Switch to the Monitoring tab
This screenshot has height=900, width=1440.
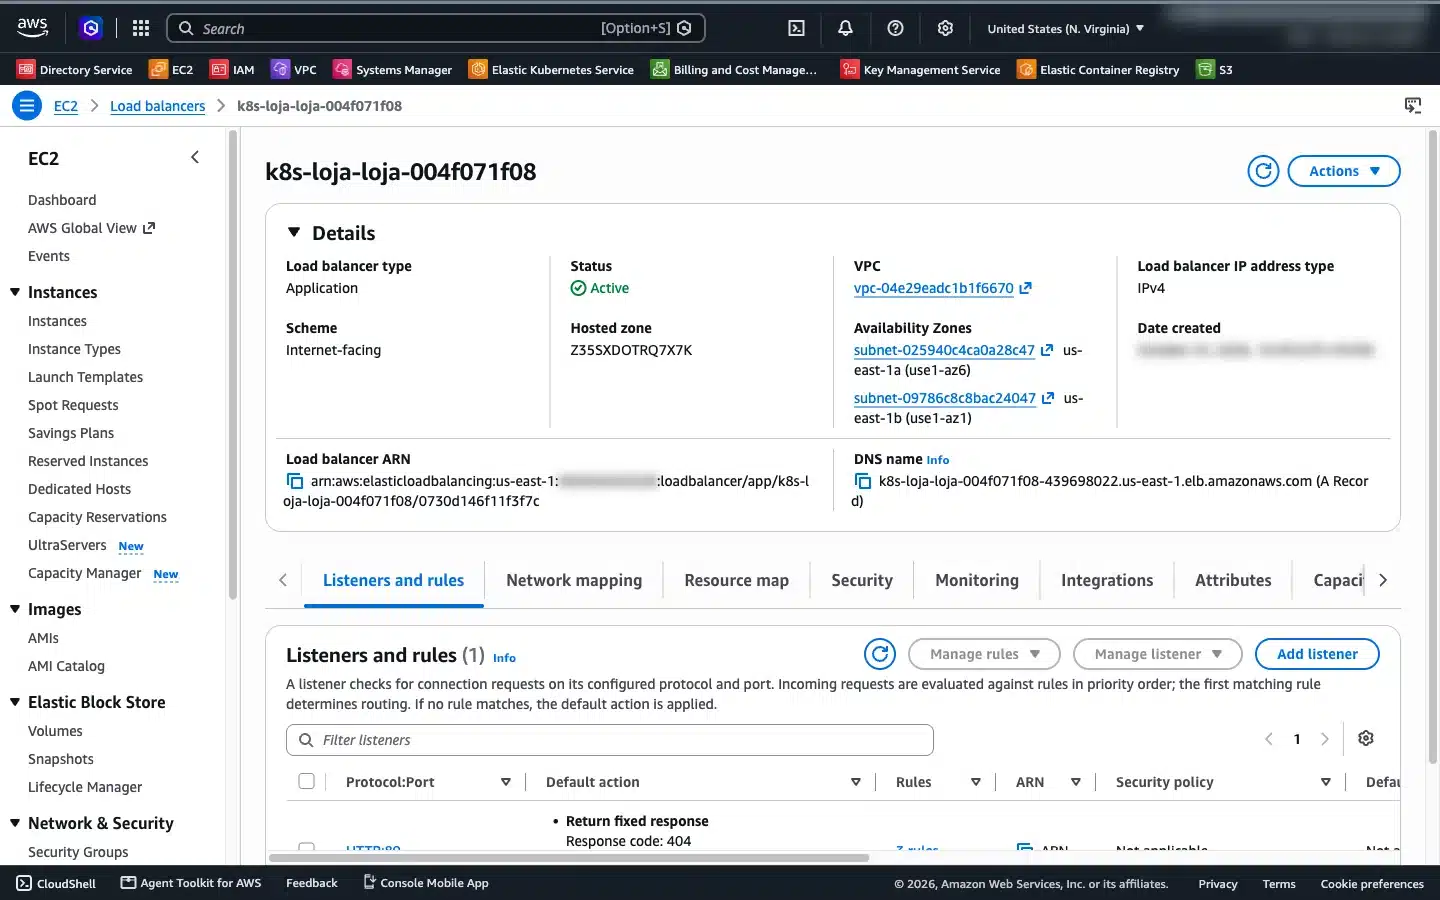point(977,580)
